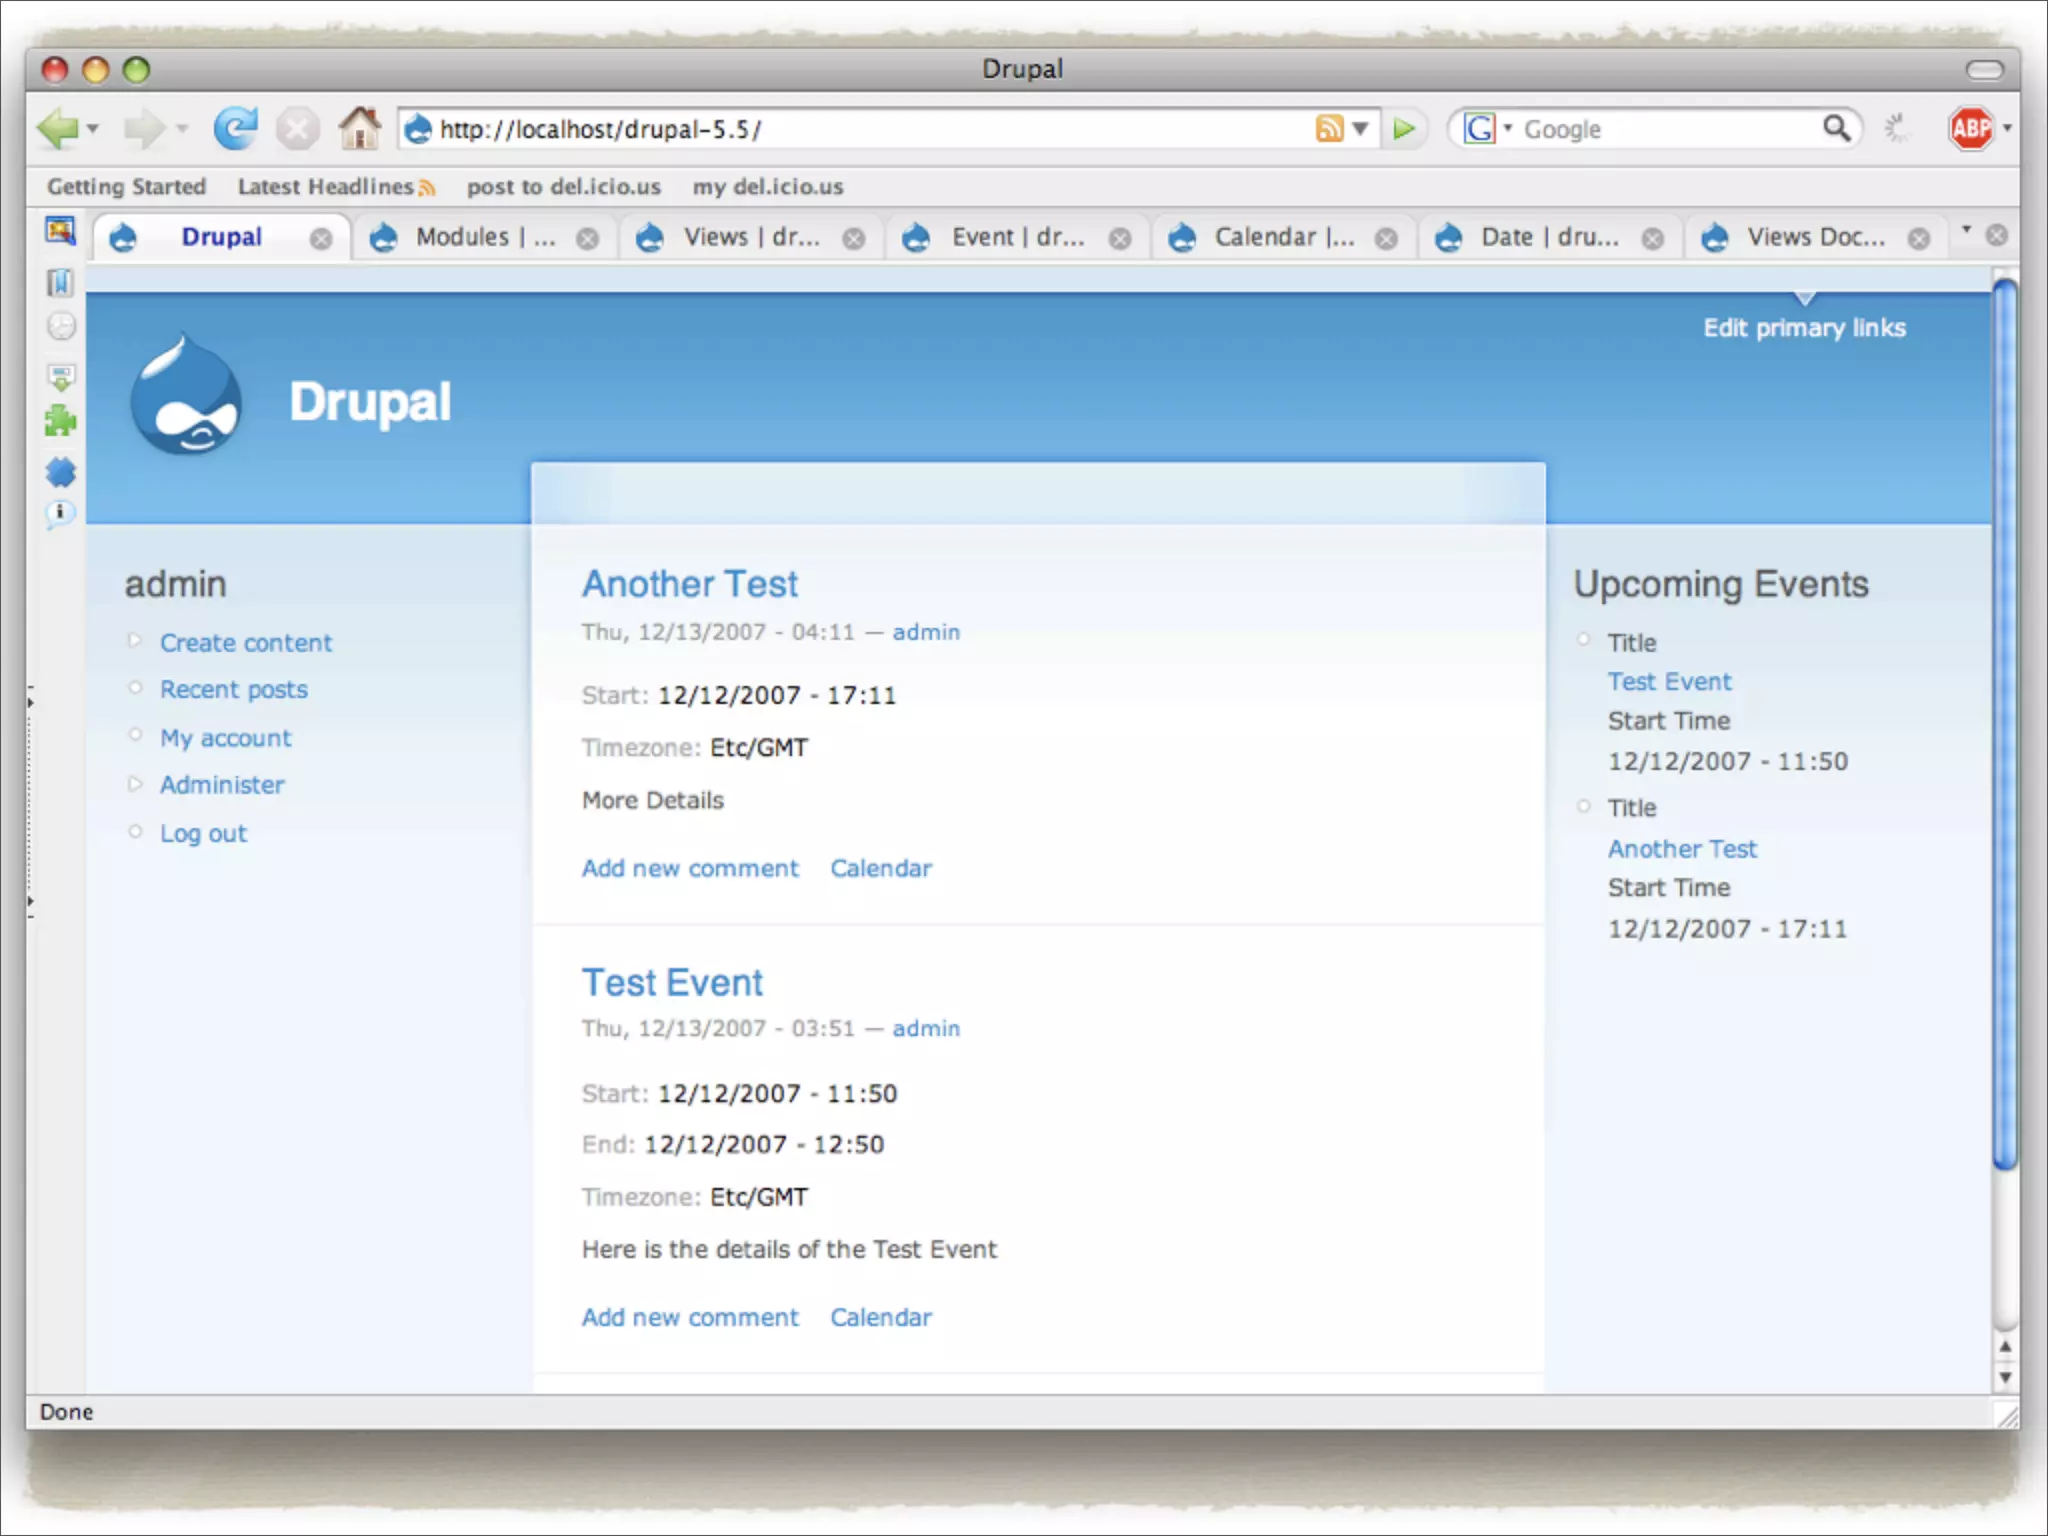Click Calendar link under Test Event post
The height and width of the screenshot is (1536, 2048).
881,1317
